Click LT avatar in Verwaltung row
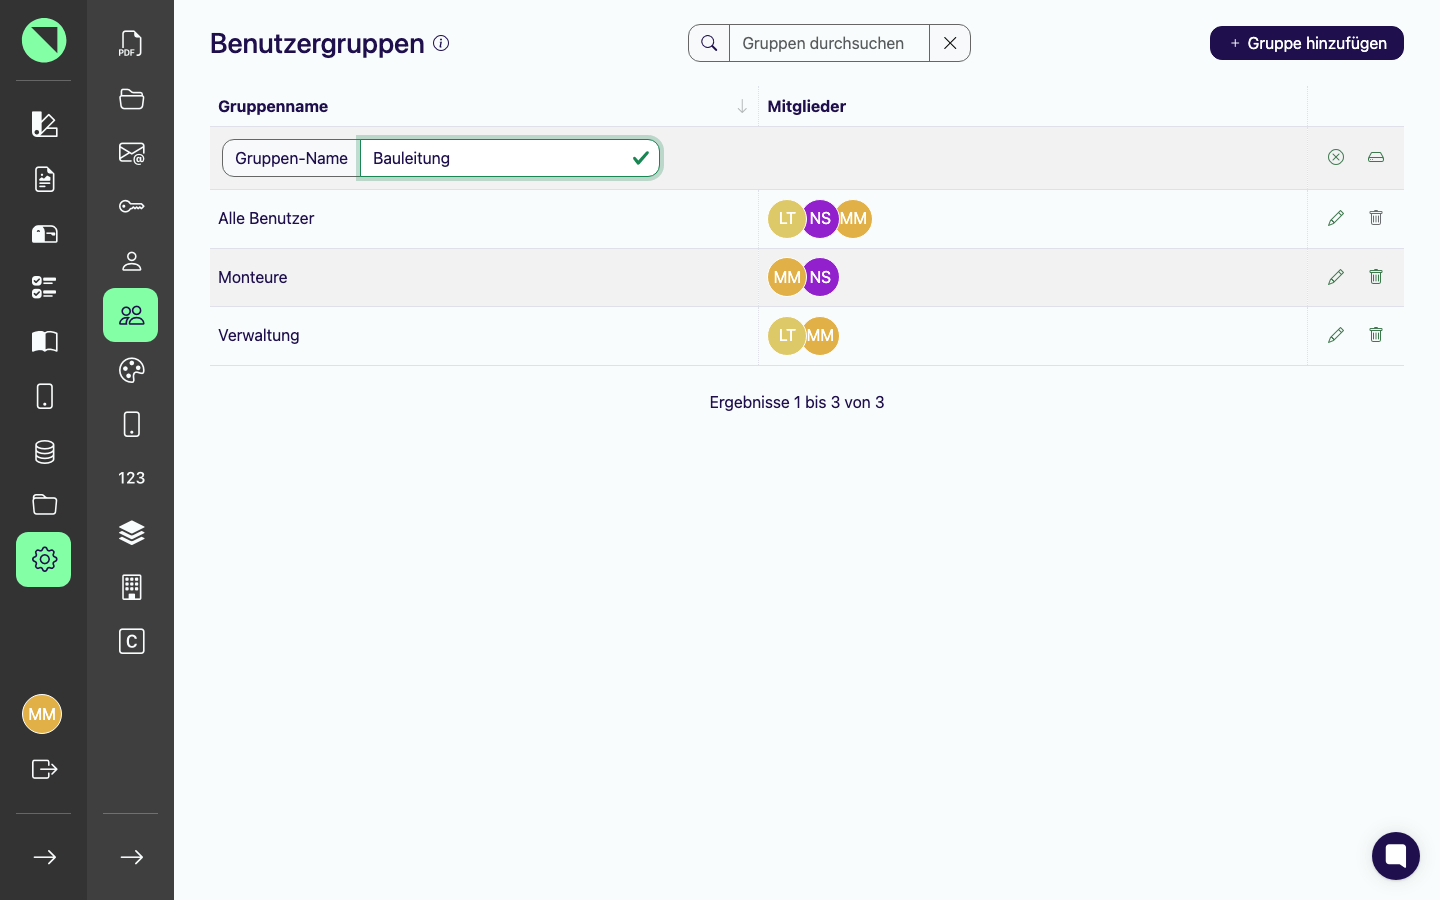The height and width of the screenshot is (900, 1440). 786,336
